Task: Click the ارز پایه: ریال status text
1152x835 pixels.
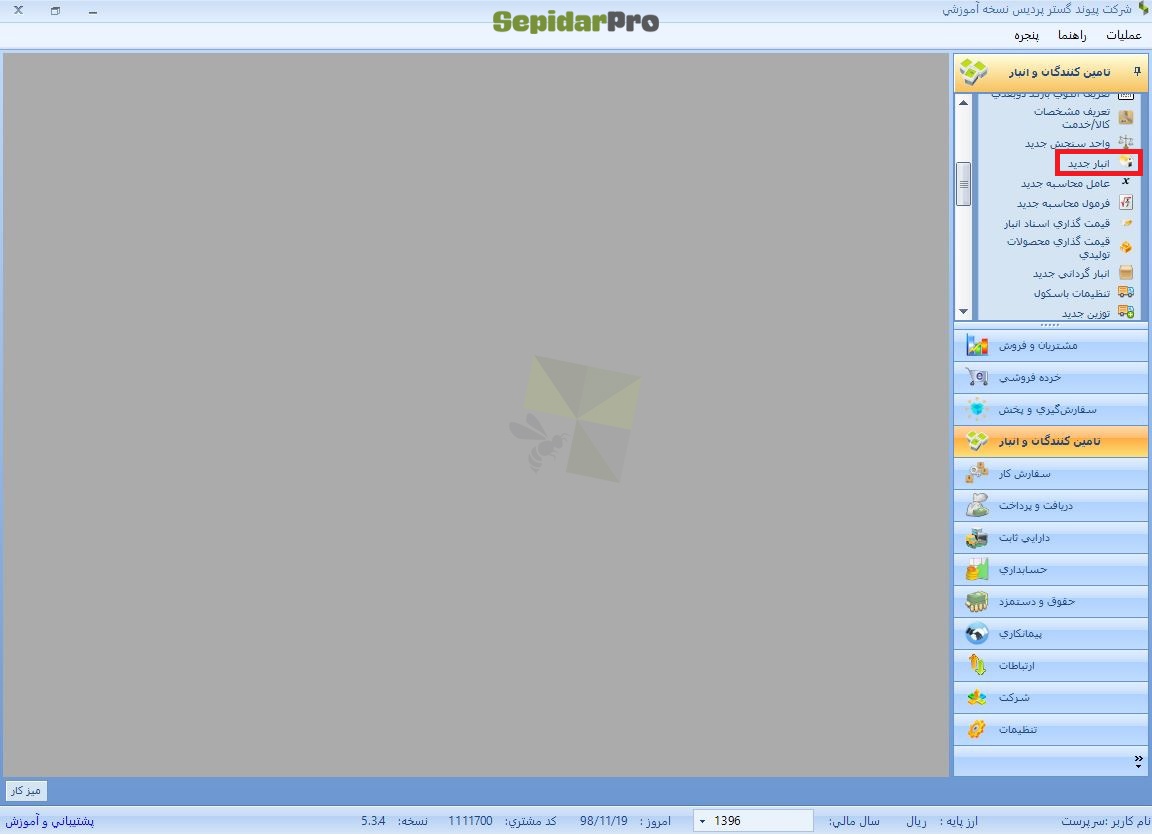Action: coord(941,821)
